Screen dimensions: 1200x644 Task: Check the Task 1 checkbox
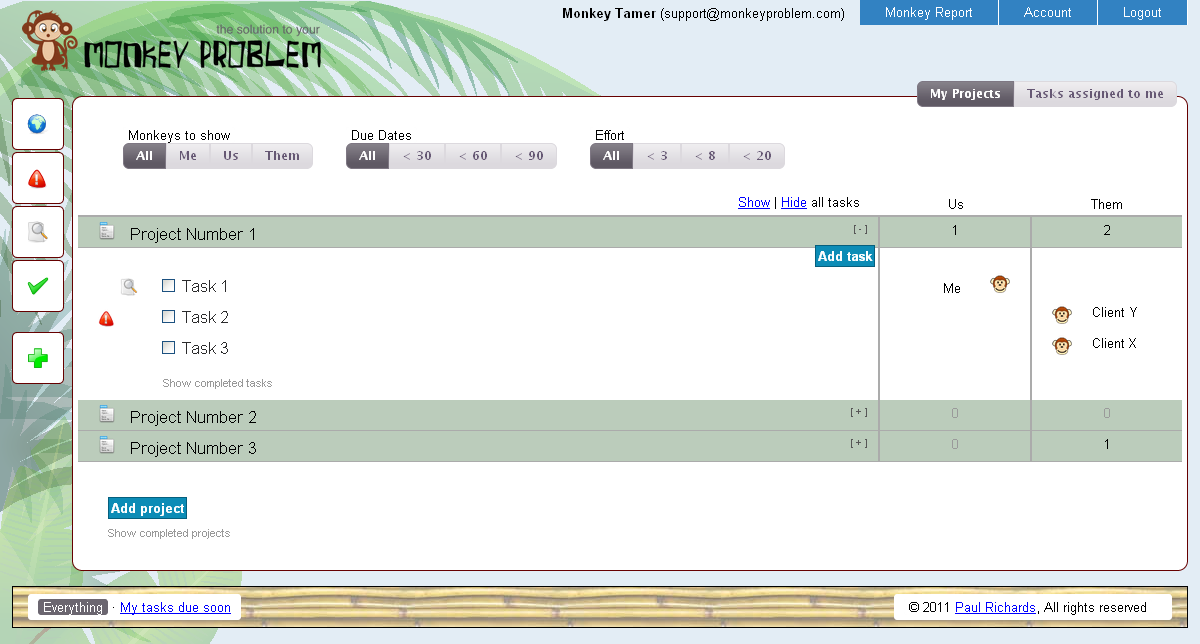[x=168, y=286]
